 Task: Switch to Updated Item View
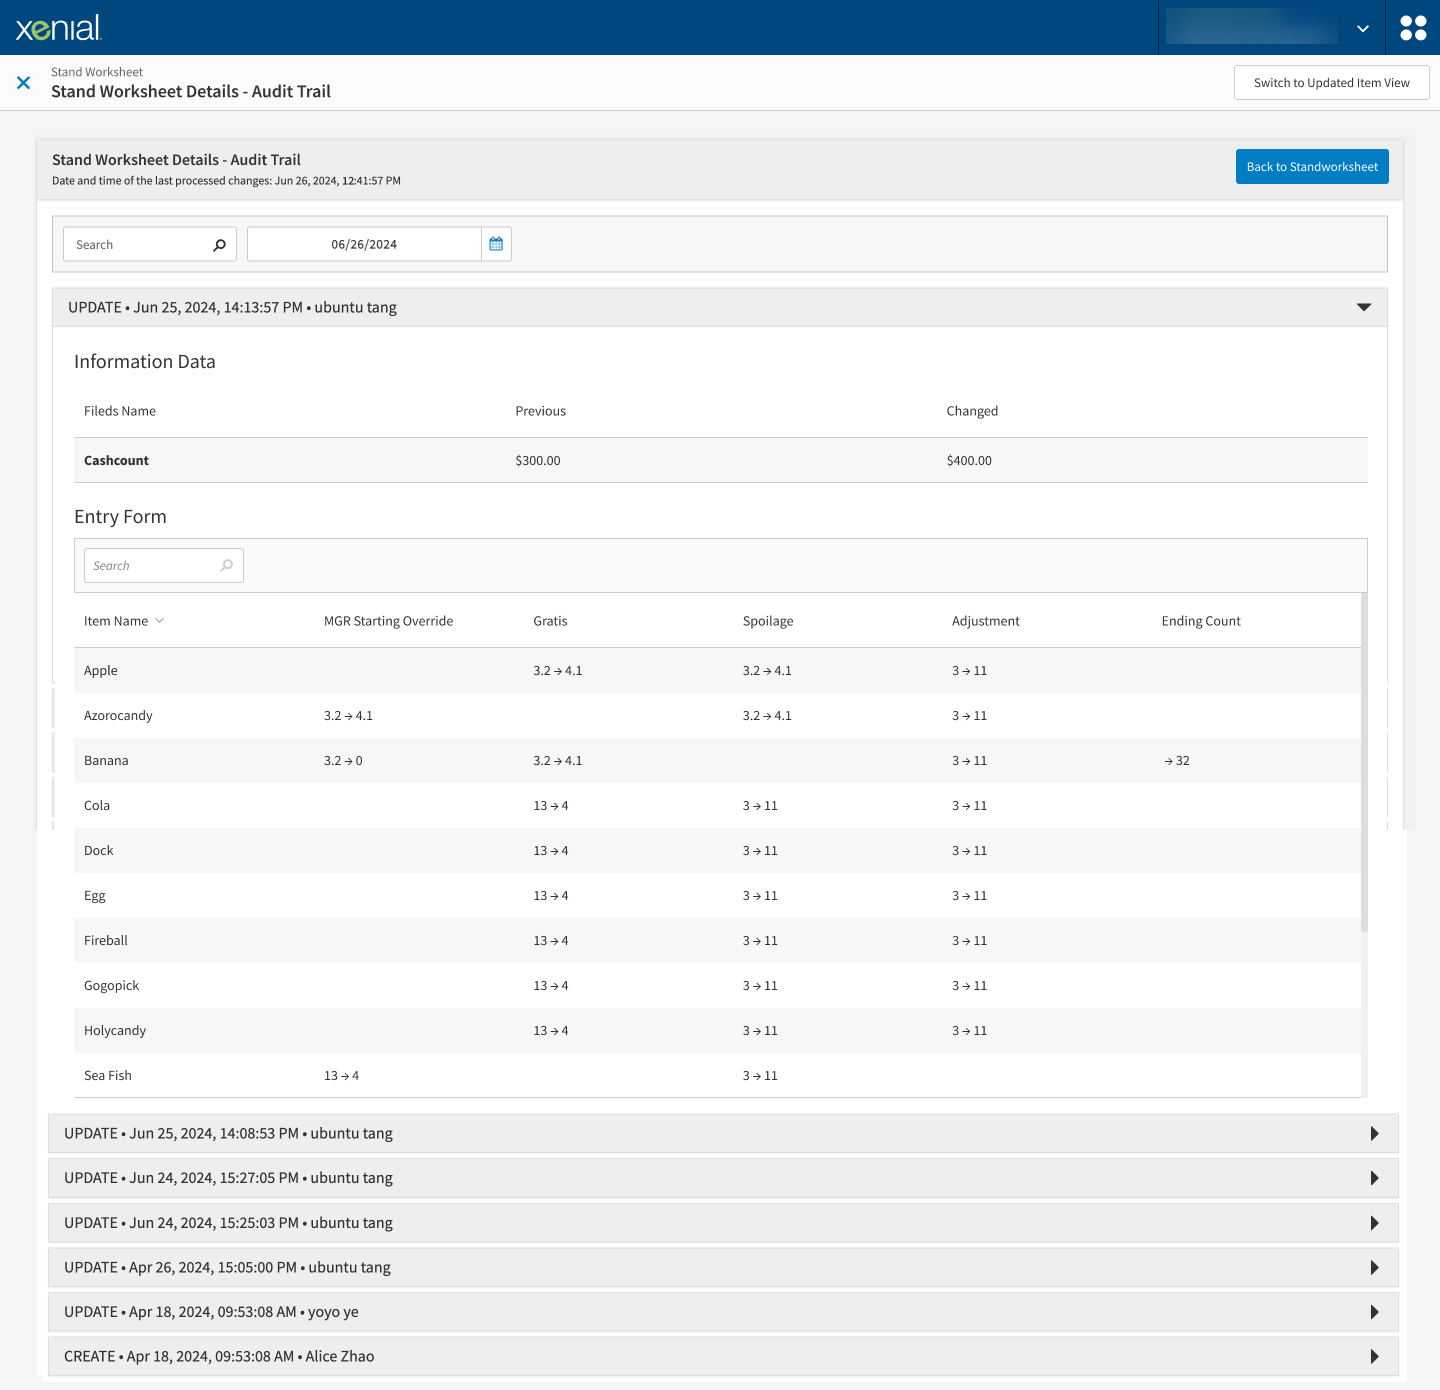point(1331,82)
